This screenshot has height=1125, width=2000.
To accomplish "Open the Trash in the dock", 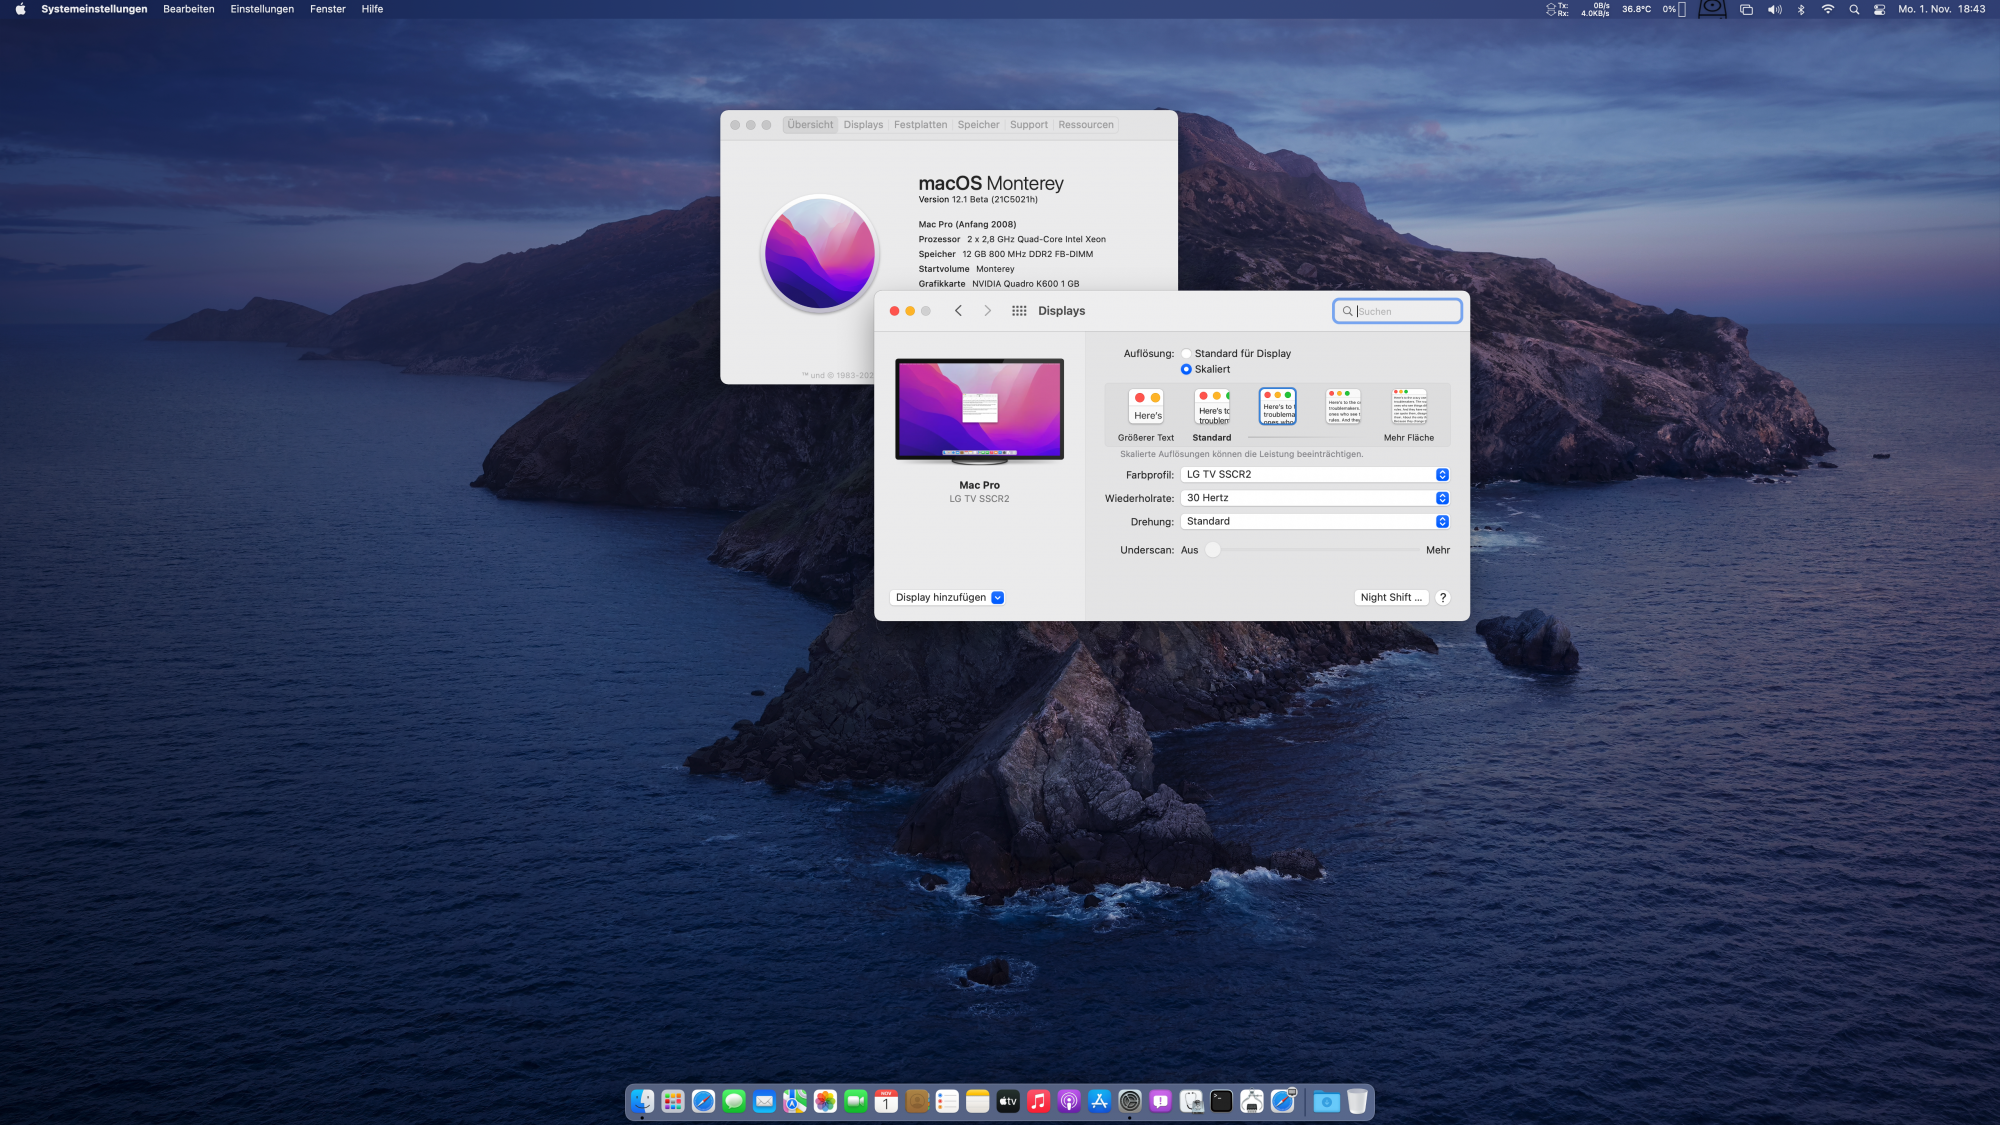I will coord(1357,1101).
